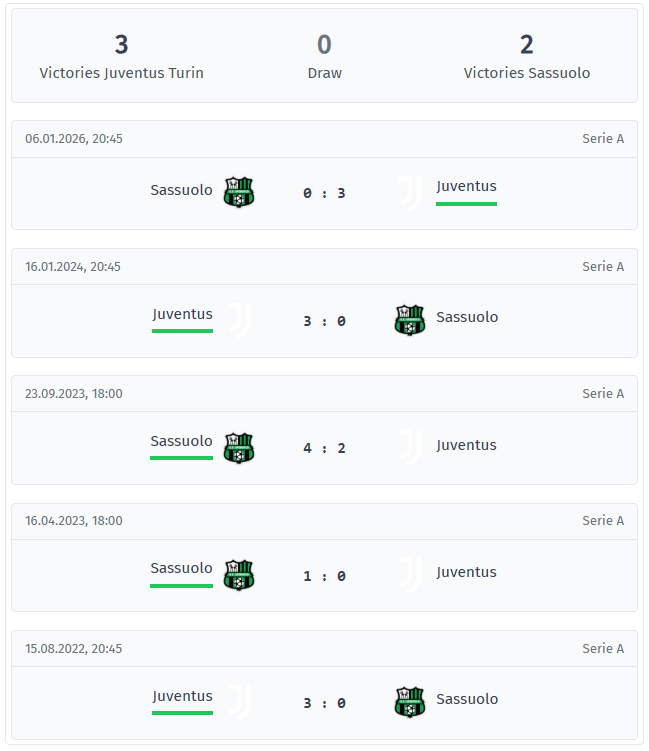The height and width of the screenshot is (751, 649).
Task: Click Juventus logo in 23.09.2023 match
Action: click(410, 447)
